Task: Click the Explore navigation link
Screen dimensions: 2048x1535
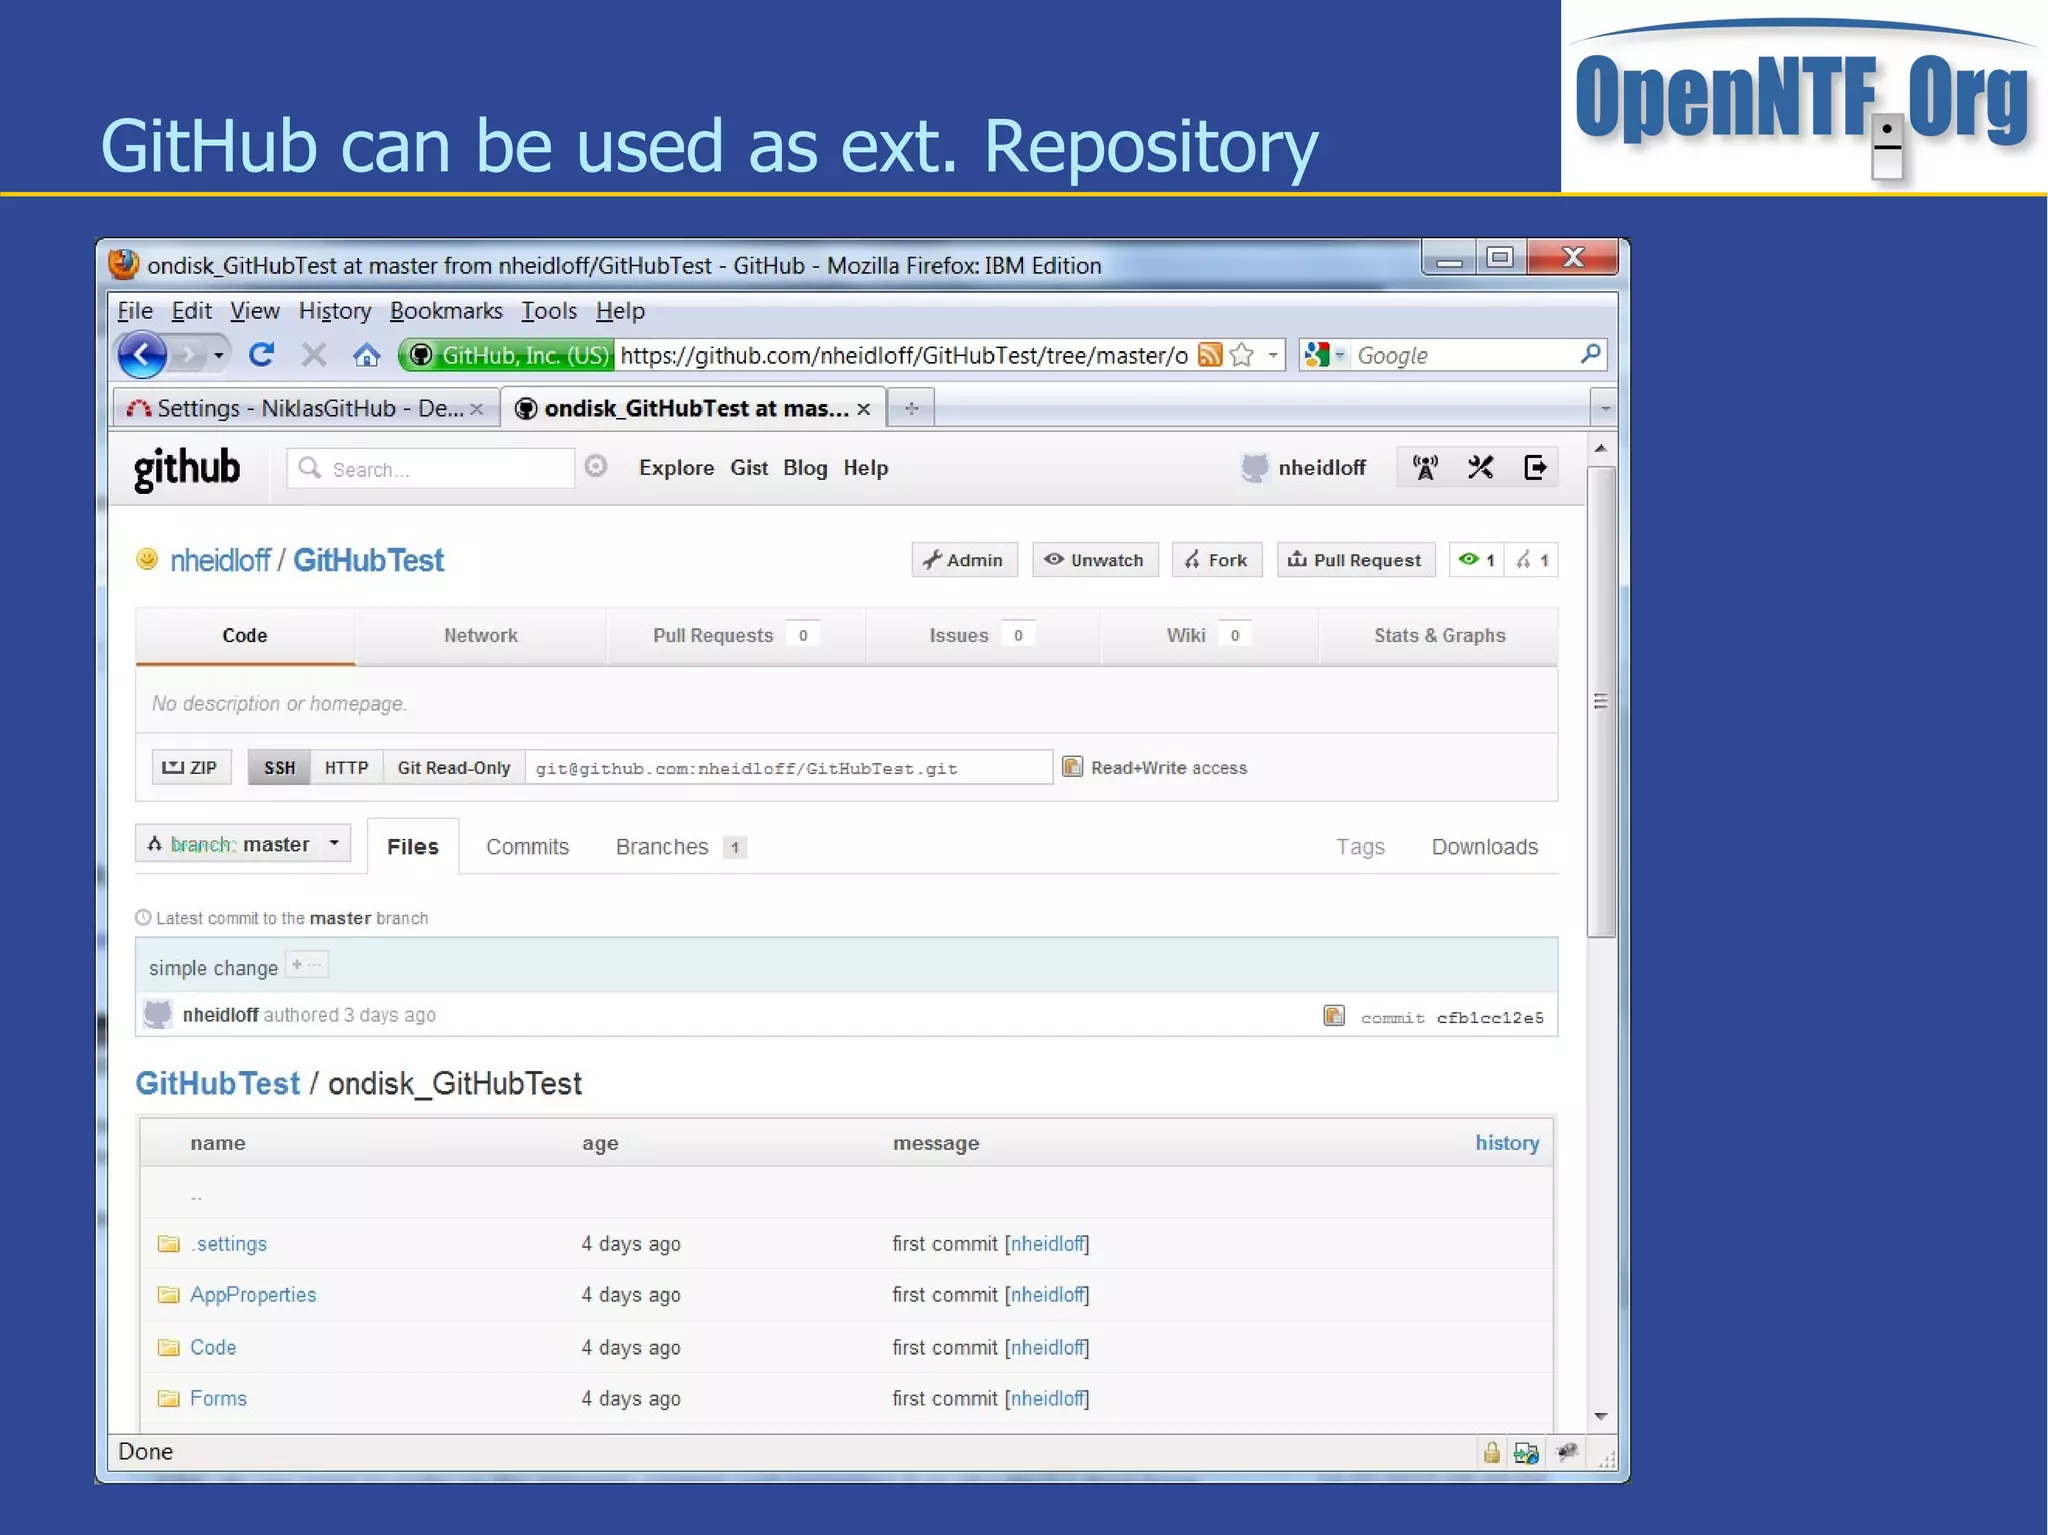Action: [676, 468]
